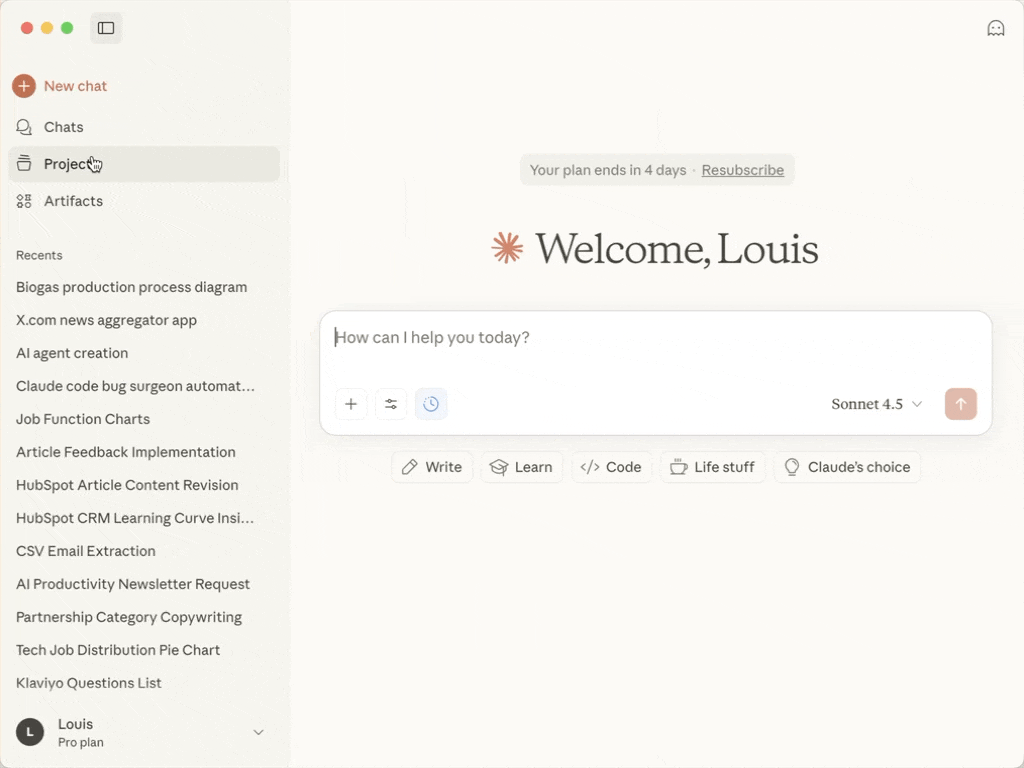Viewport: 1024px width, 768px height.
Task: Select the Write suggestion chip
Action: [432, 467]
